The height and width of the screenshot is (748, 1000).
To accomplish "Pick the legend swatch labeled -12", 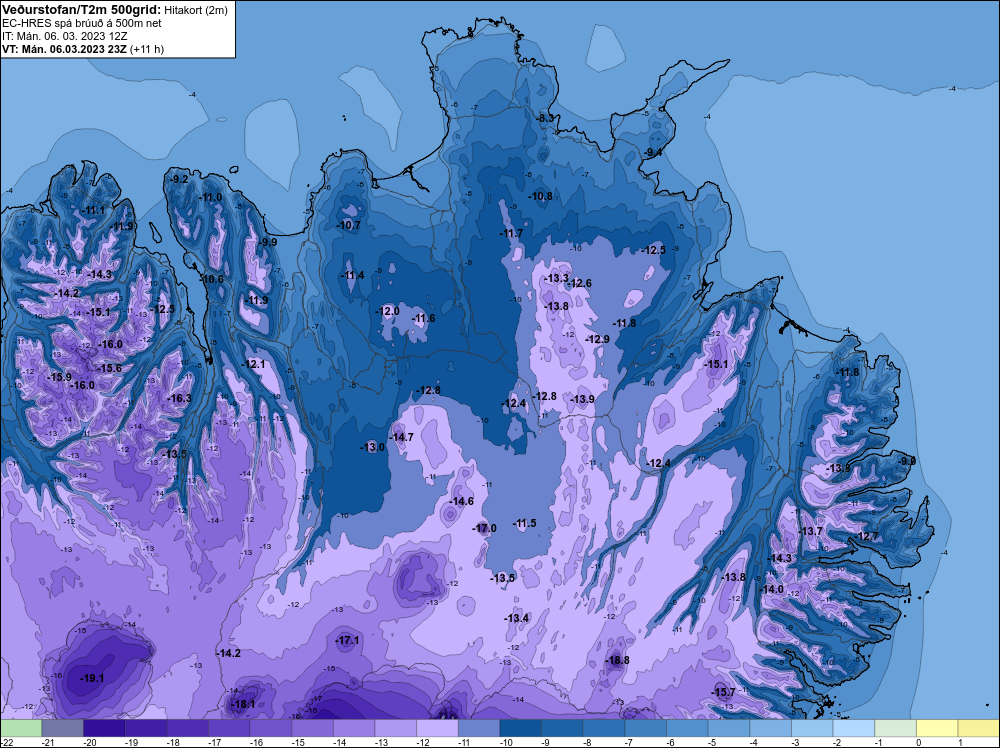I will pyautogui.click(x=438, y=728).
